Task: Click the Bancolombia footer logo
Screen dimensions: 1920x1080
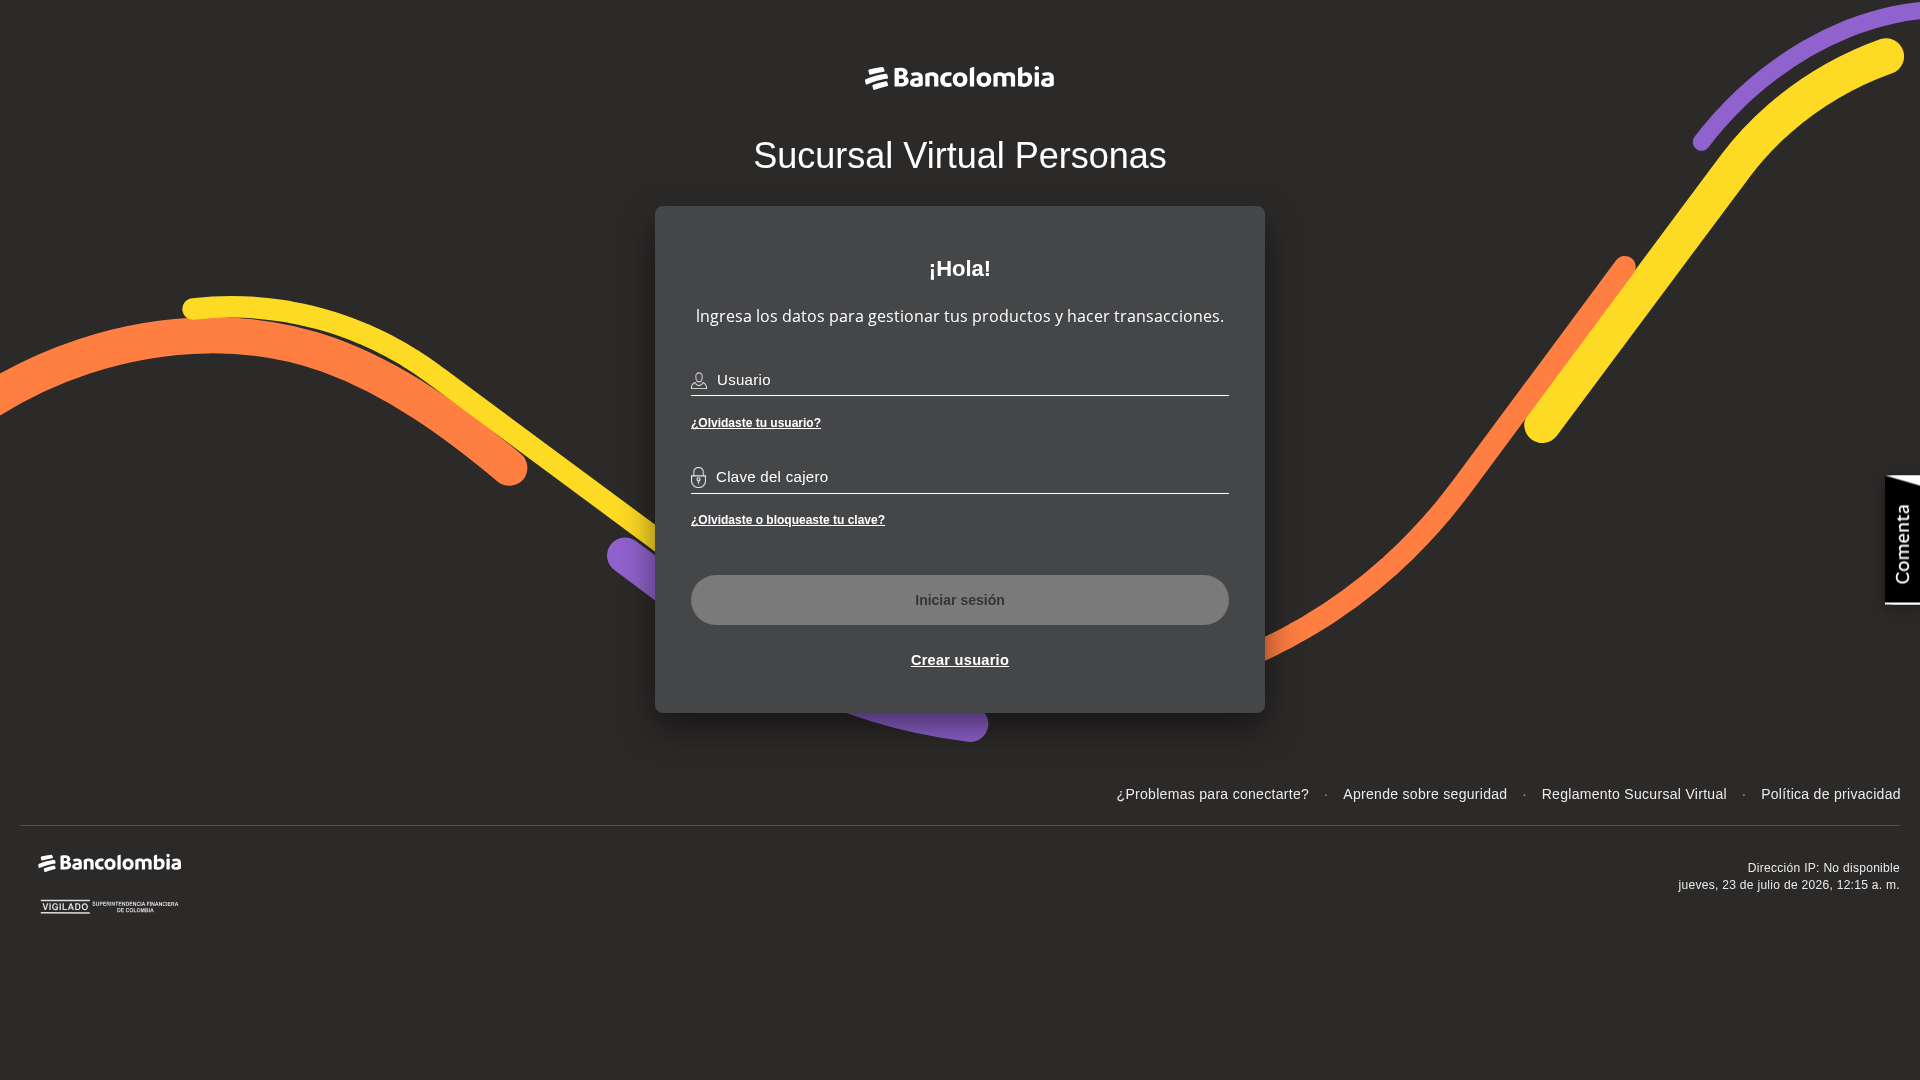Action: [x=110, y=863]
